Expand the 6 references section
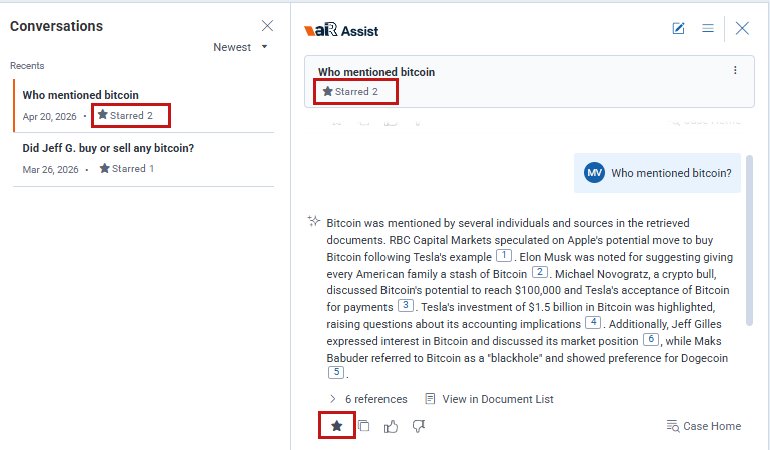 [368, 399]
